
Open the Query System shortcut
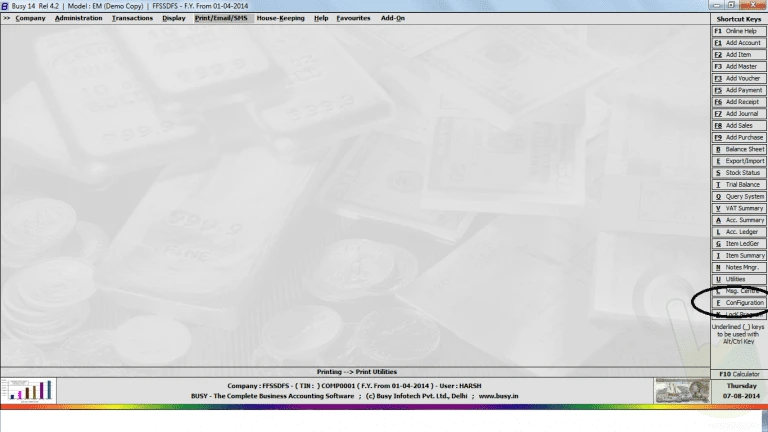(739, 196)
